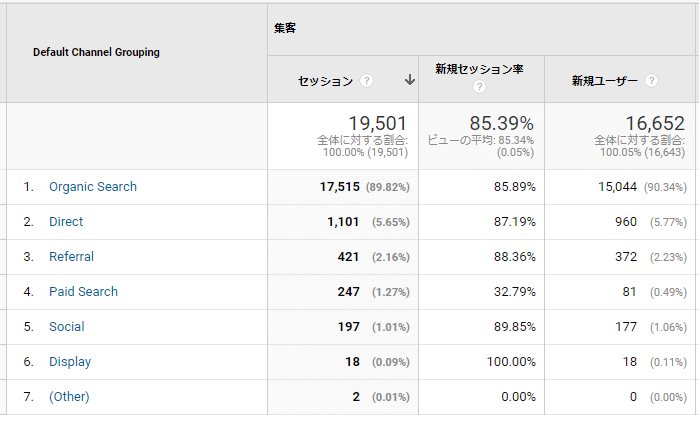
Task: Sort by セッション column header
Action: pos(325,81)
